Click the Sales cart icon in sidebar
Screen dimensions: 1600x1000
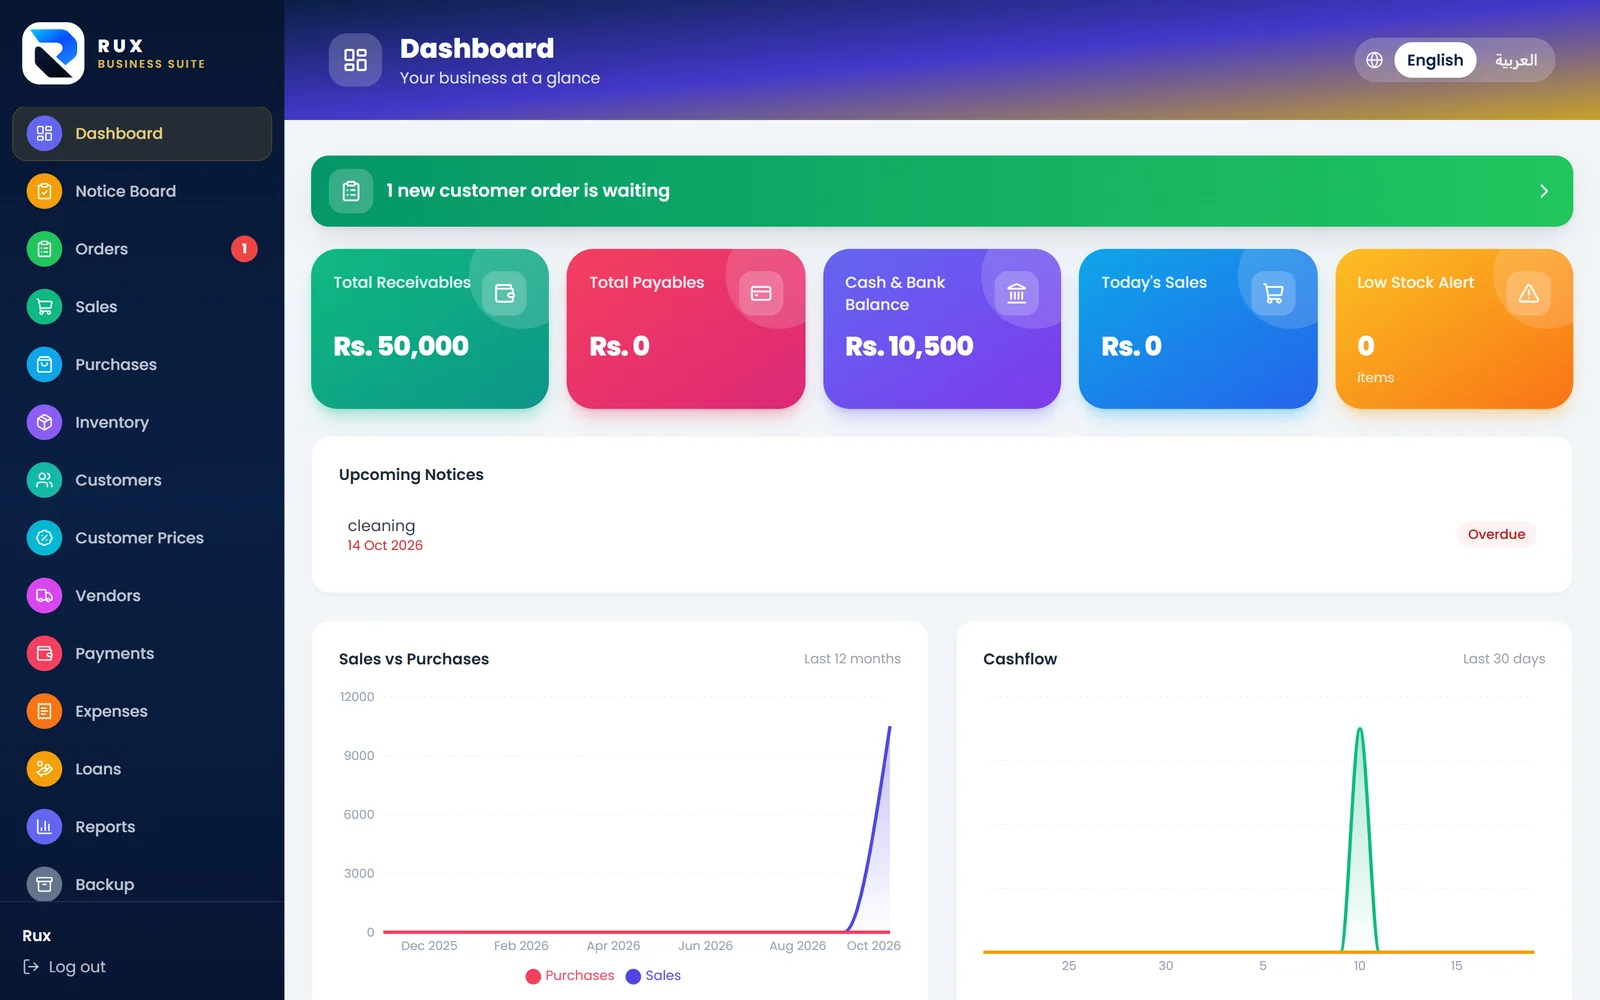[x=44, y=307]
